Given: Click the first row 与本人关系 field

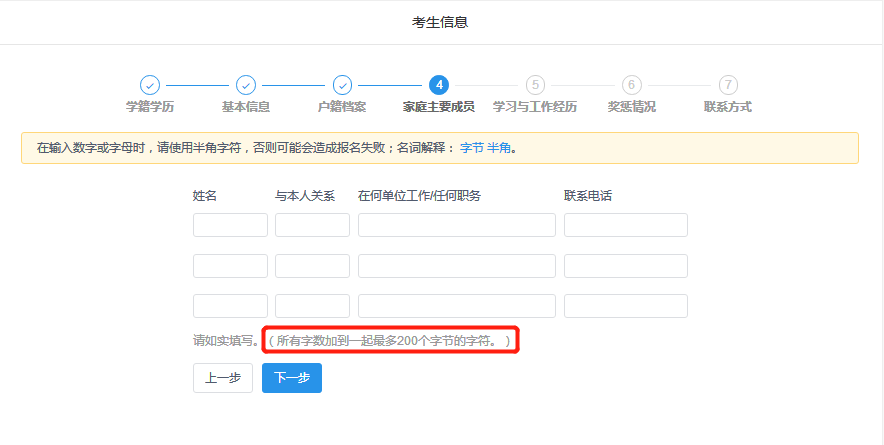Looking at the screenshot, I should coord(312,225).
